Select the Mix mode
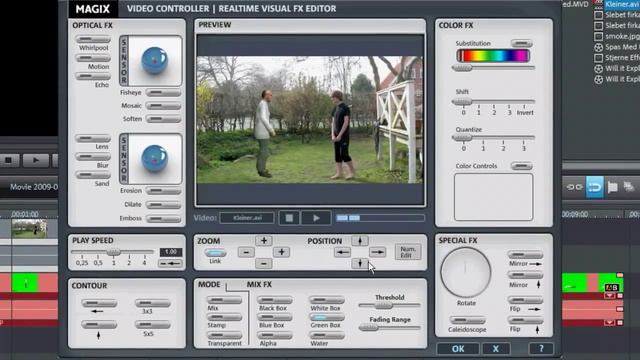Screen dimensions: 640x360 [224, 301]
